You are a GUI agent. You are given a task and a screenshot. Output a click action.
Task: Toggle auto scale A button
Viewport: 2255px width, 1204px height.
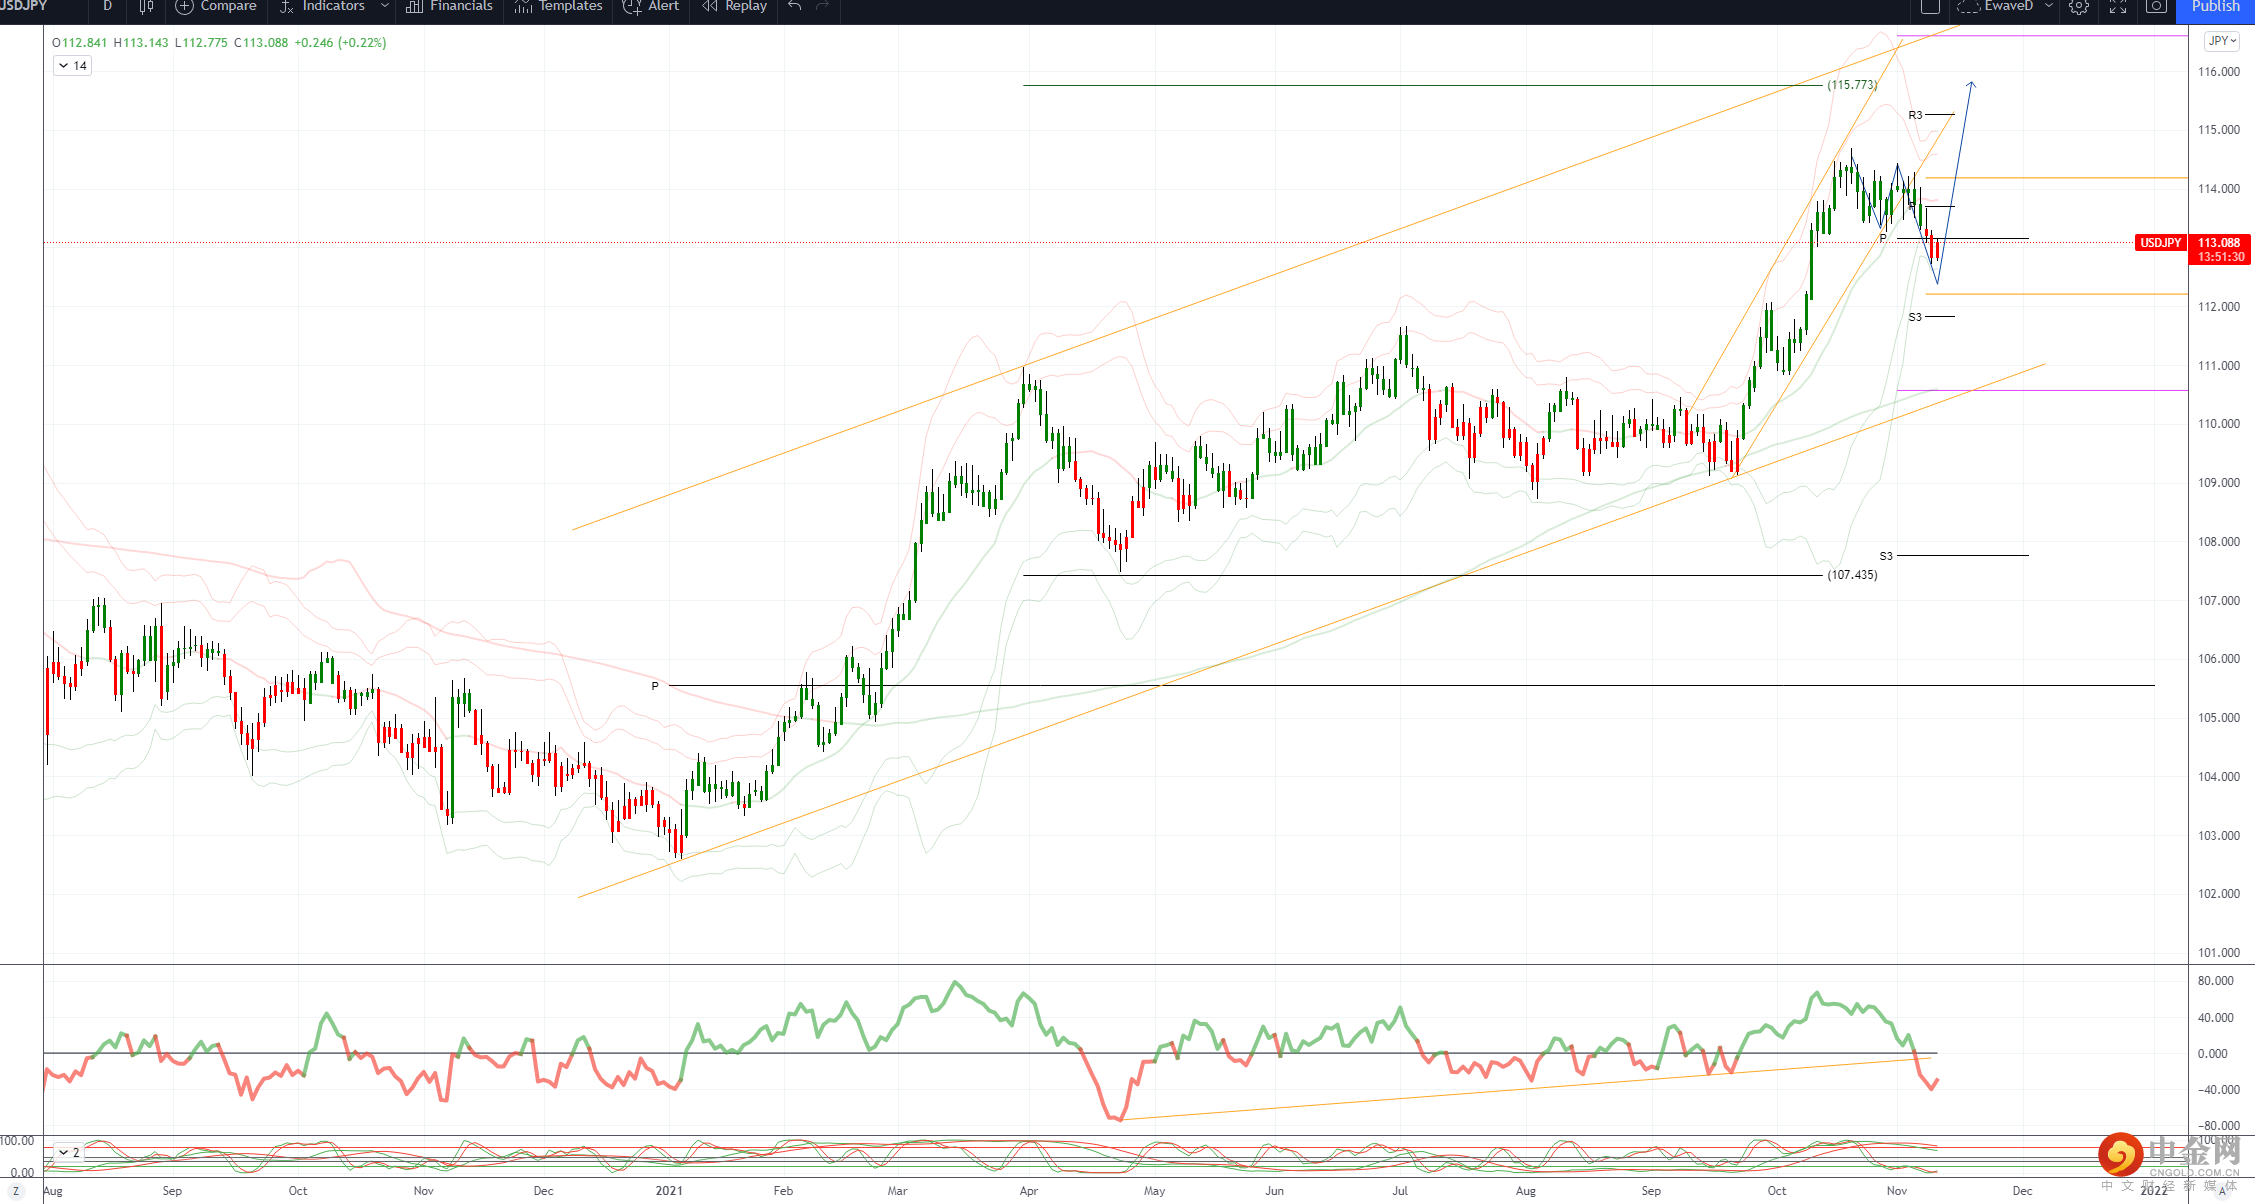(2222, 1191)
